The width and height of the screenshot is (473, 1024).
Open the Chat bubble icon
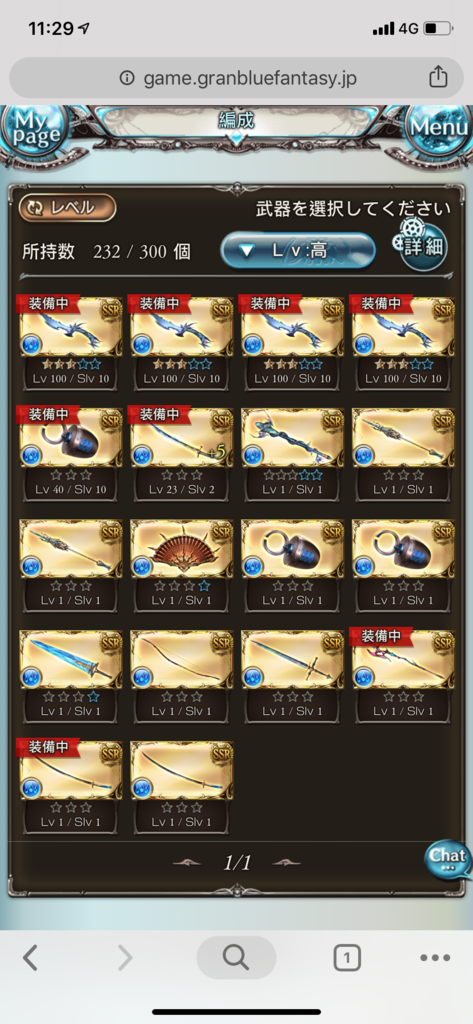(448, 861)
